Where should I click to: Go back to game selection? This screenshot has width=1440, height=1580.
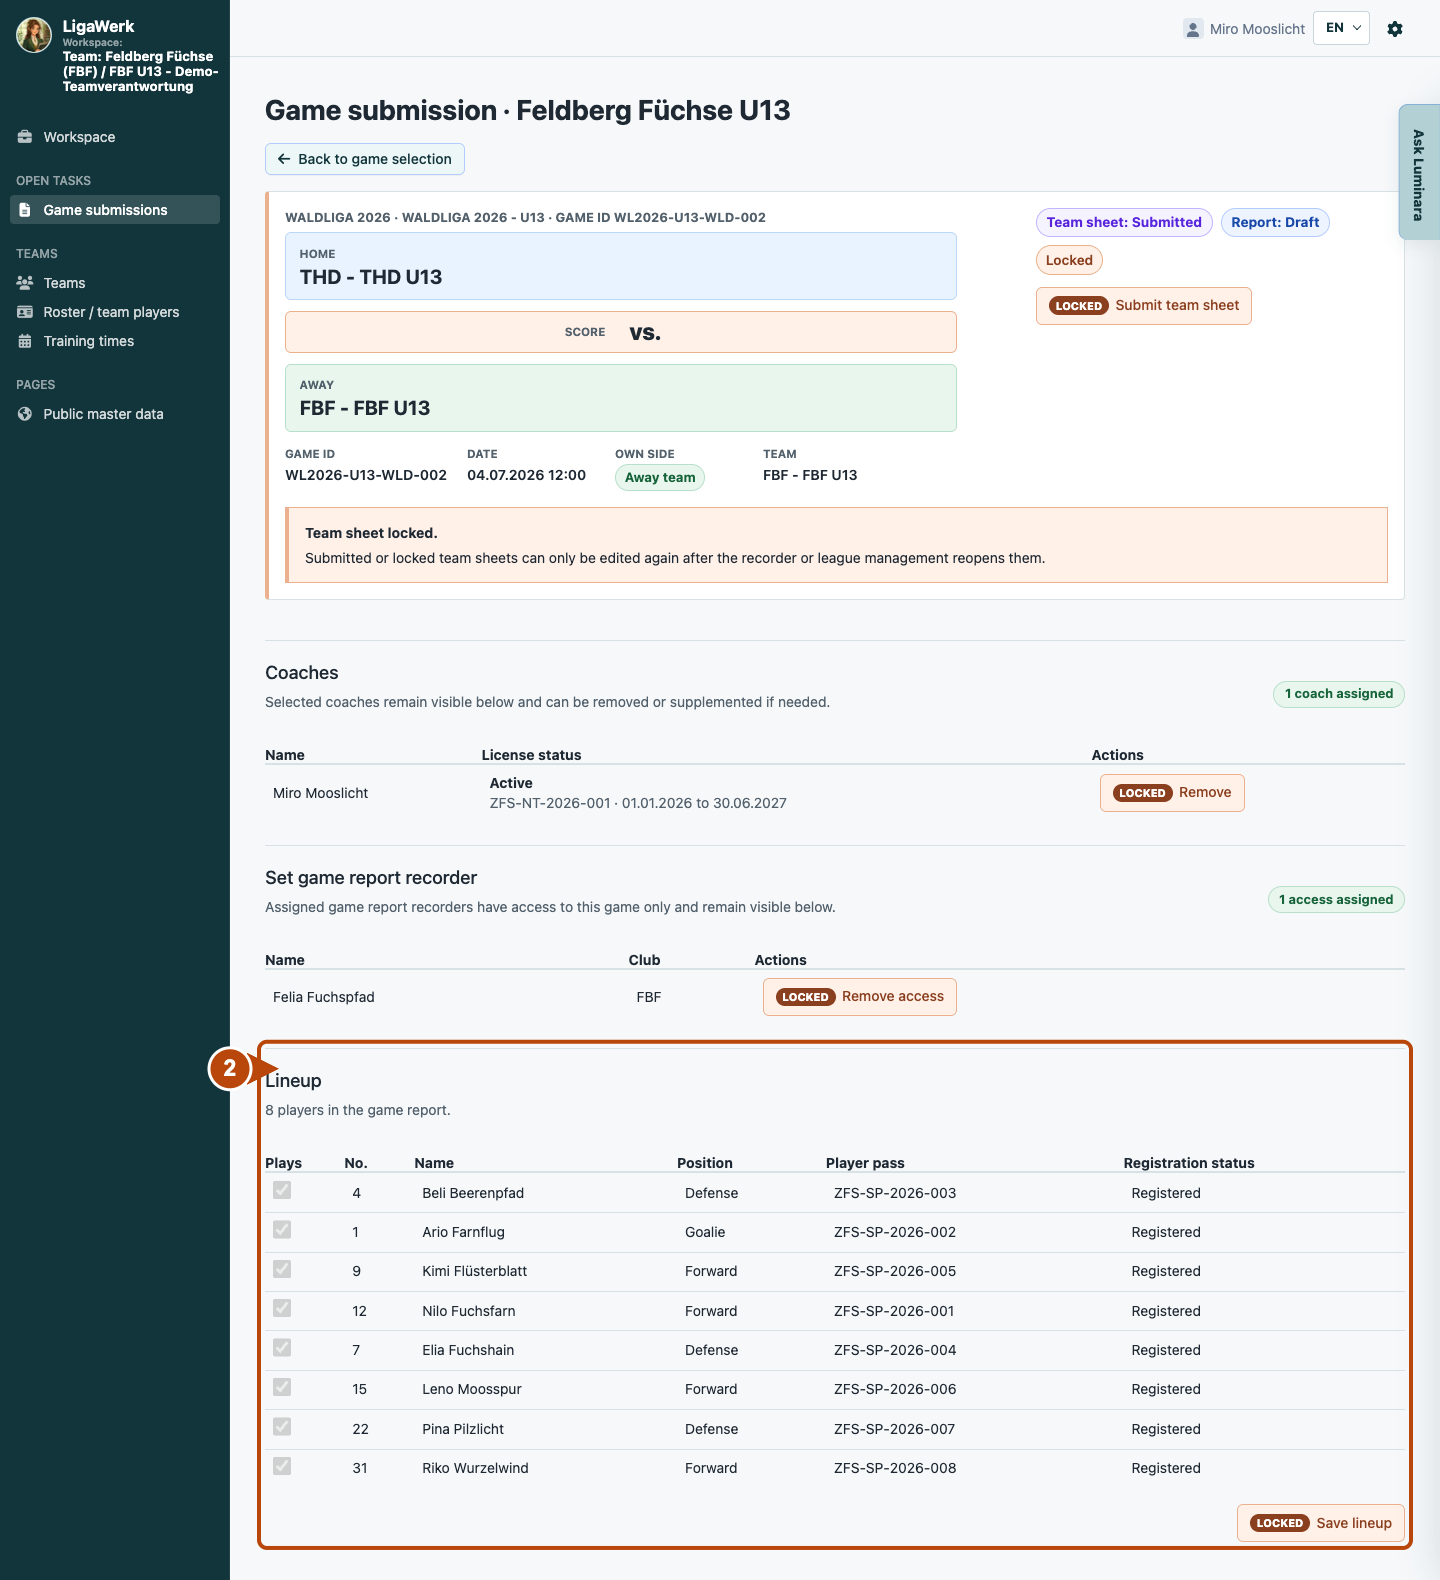click(x=365, y=159)
